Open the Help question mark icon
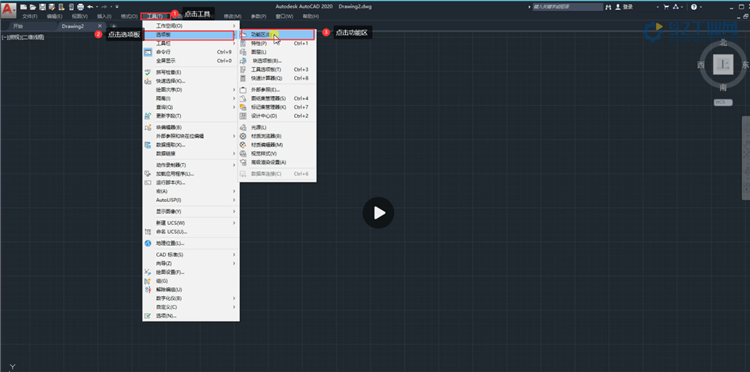The height and width of the screenshot is (372, 750). [694, 7]
